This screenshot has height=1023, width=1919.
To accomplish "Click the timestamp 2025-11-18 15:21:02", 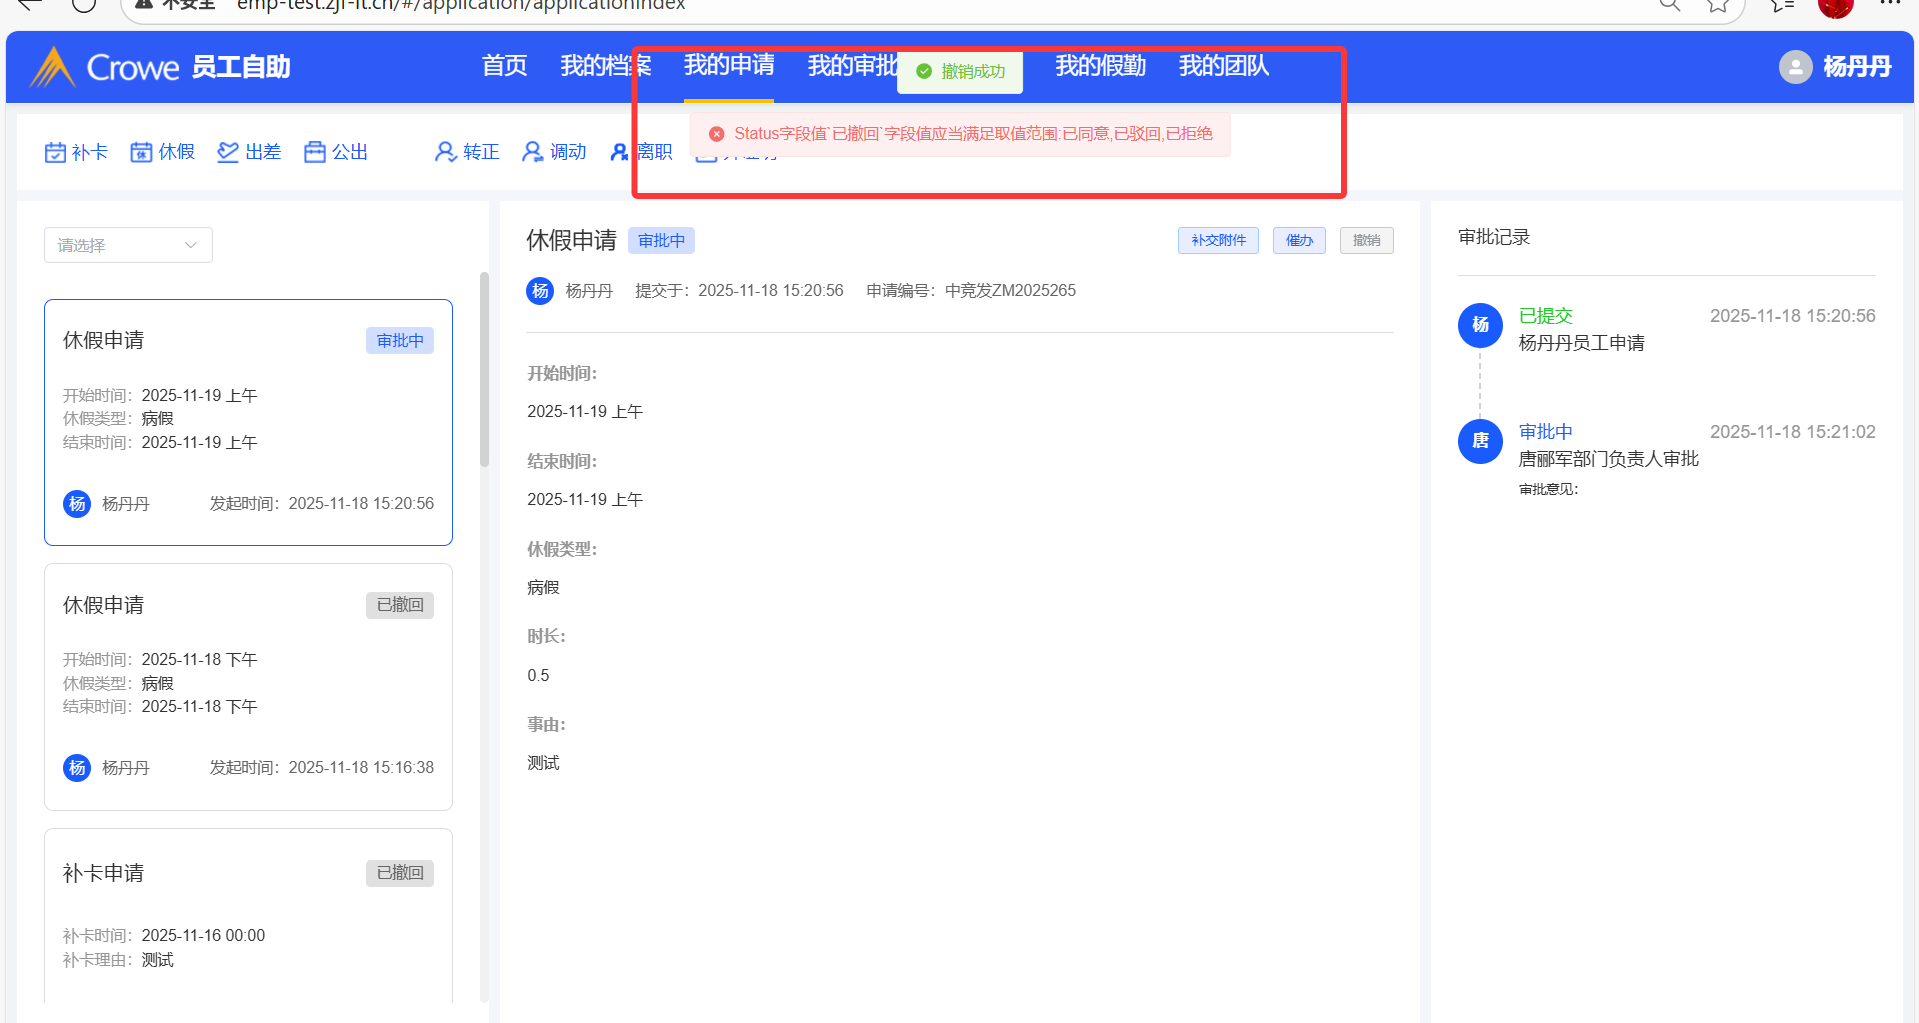I will coord(1792,432).
